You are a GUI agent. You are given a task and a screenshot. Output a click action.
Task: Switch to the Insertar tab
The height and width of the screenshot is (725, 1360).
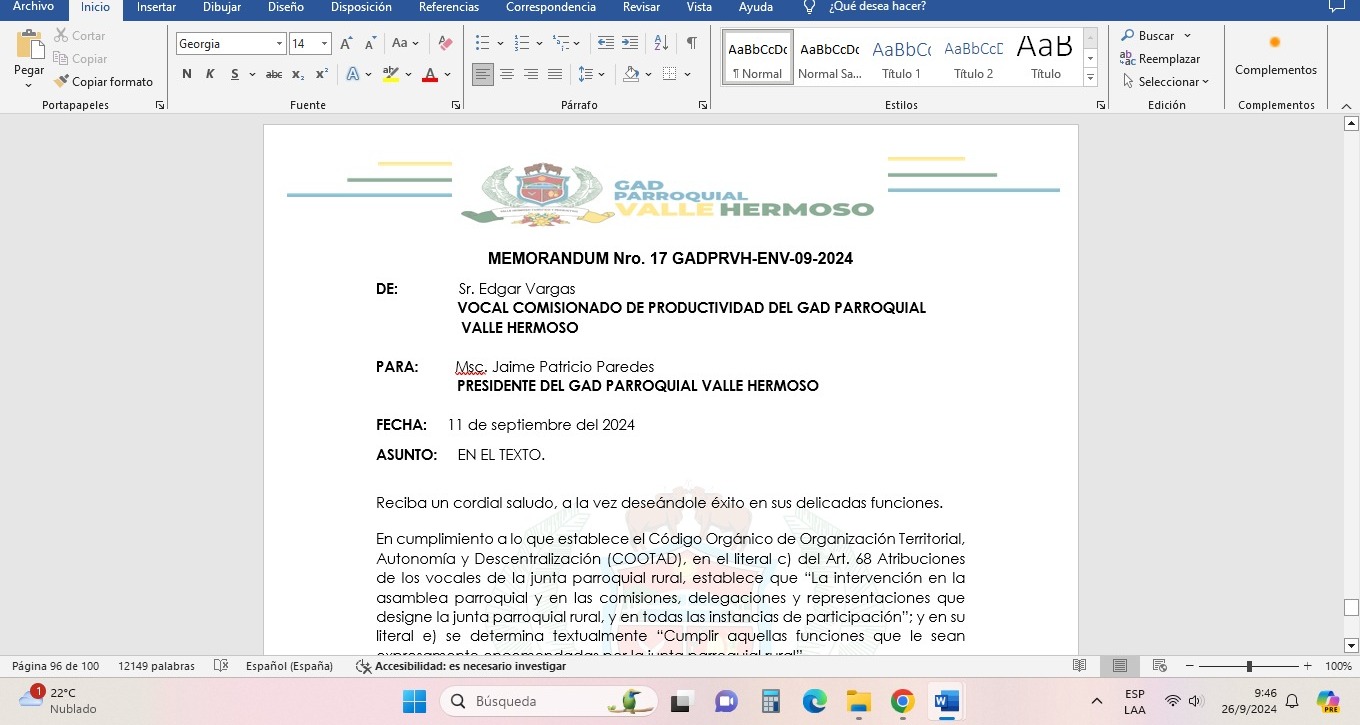click(156, 7)
